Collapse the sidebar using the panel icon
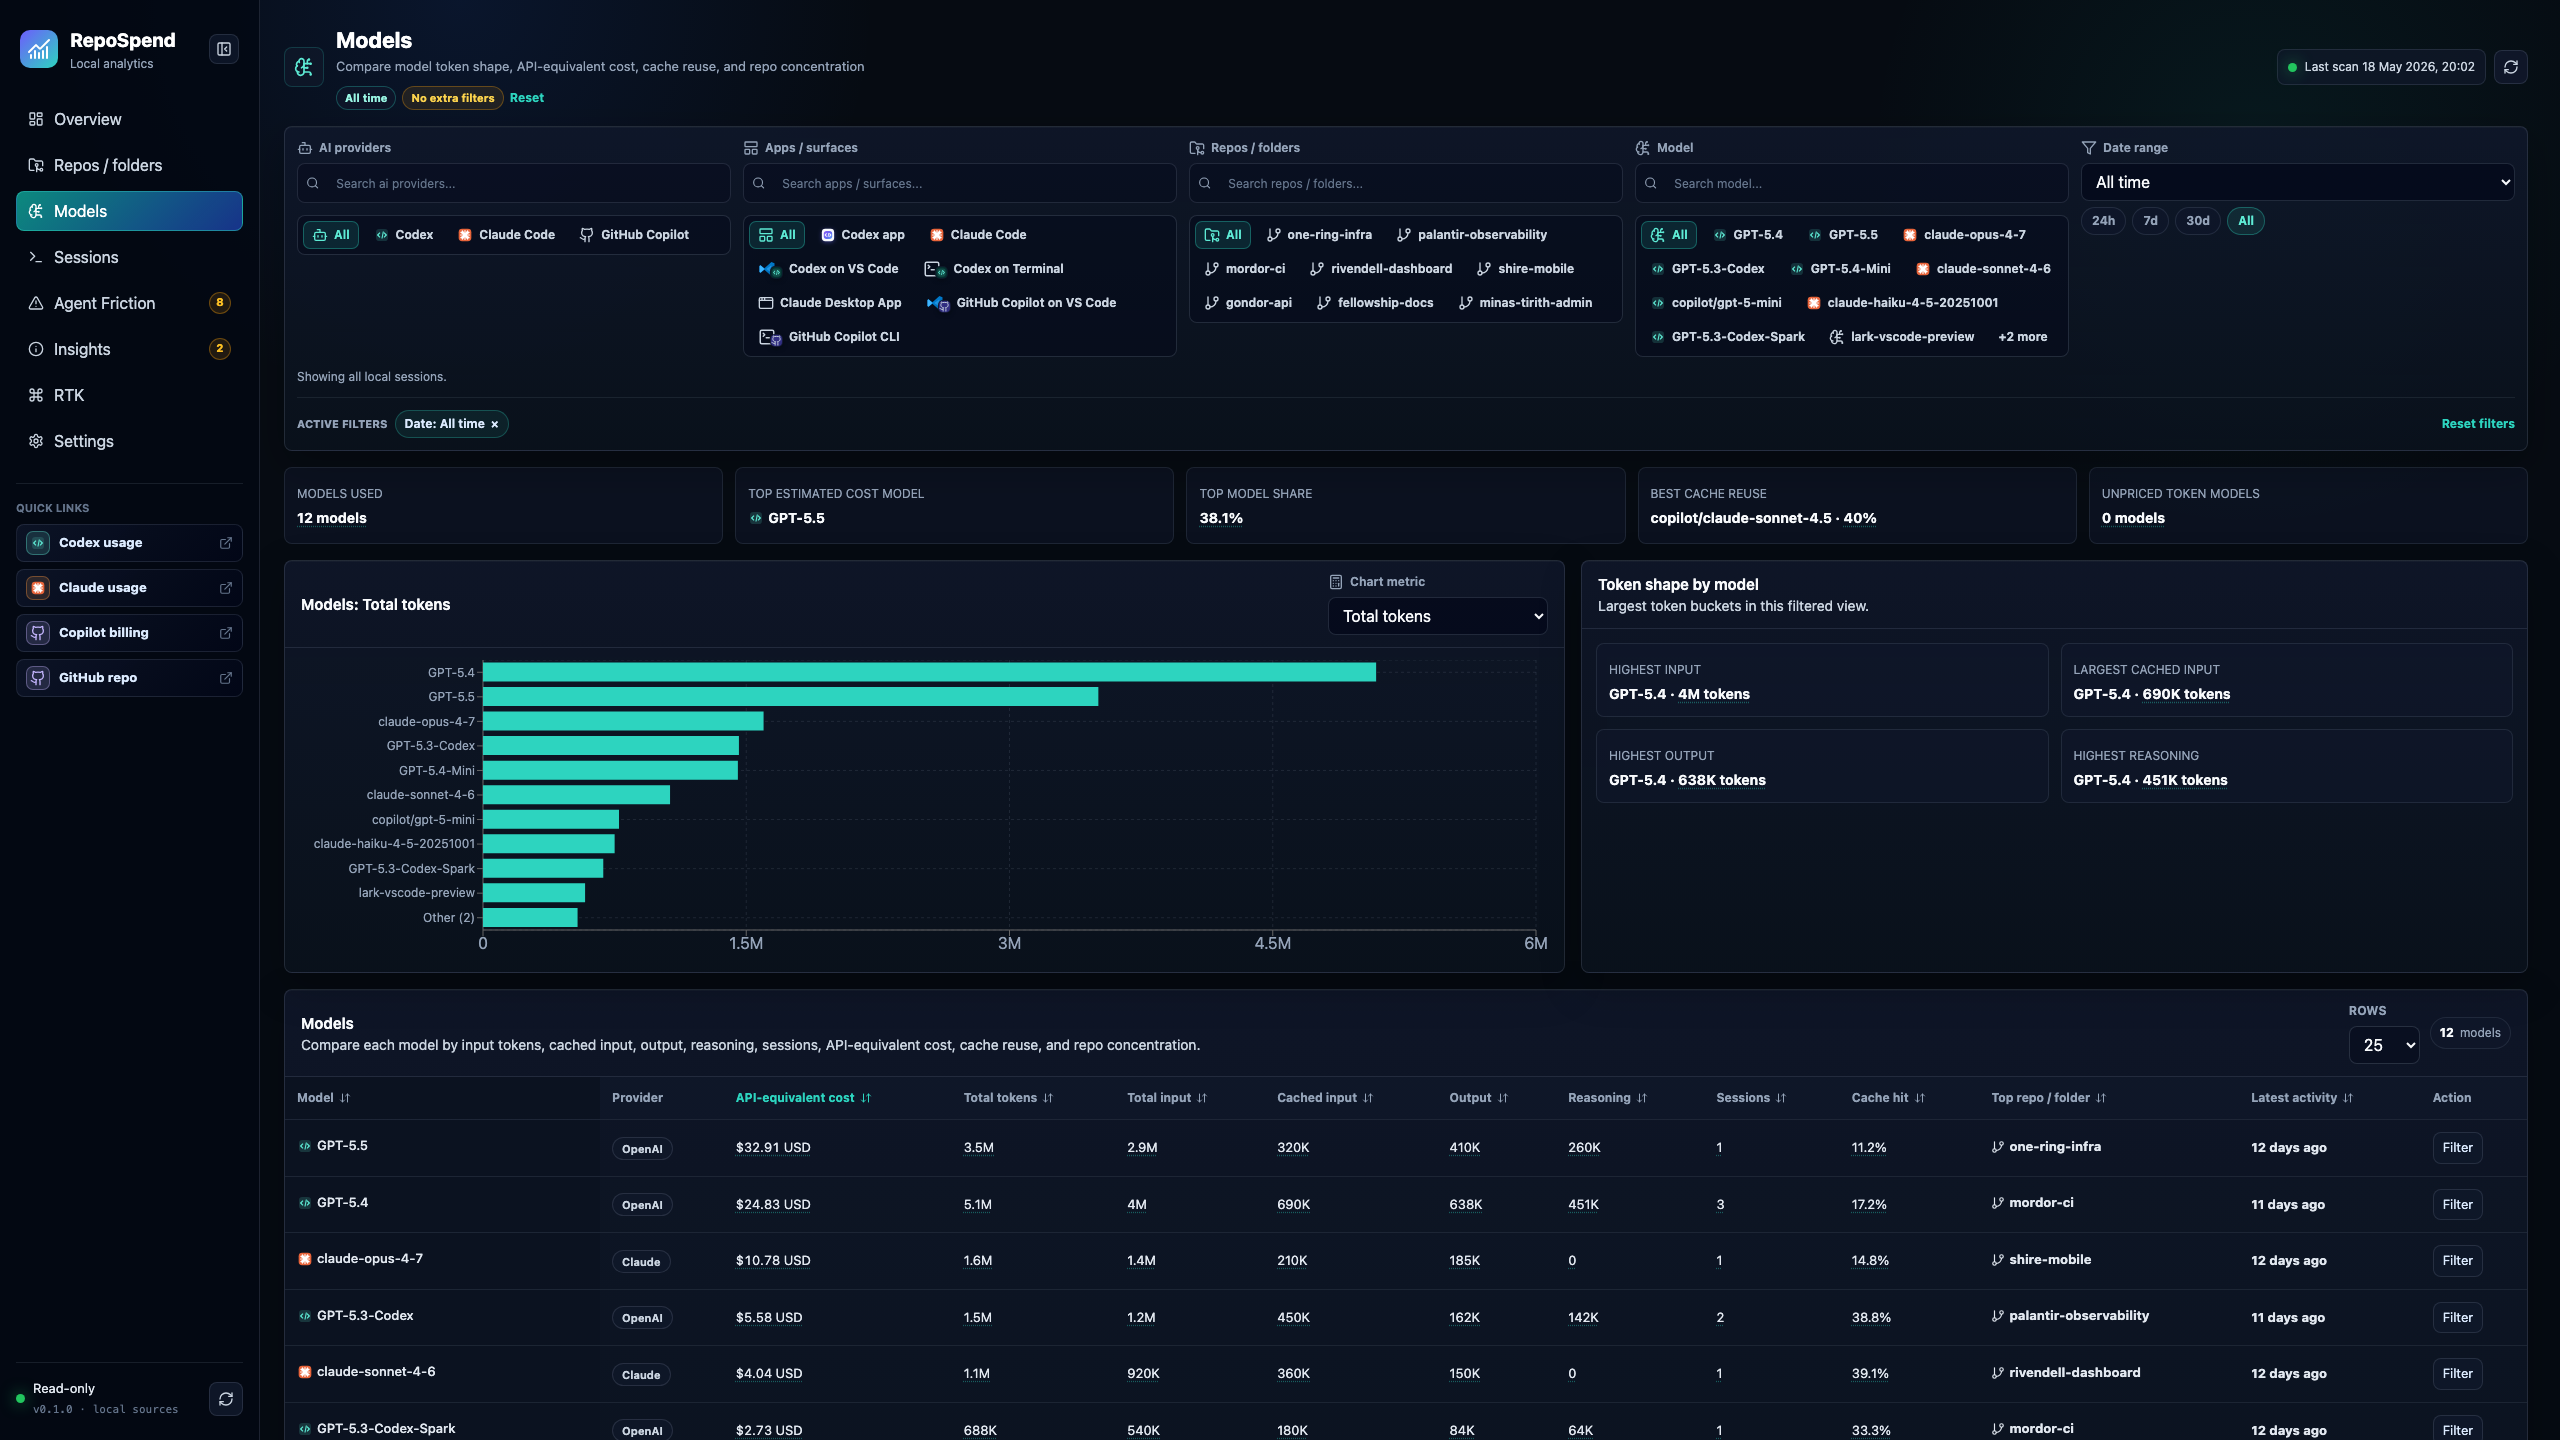This screenshot has width=2560, height=1440. 224,49
